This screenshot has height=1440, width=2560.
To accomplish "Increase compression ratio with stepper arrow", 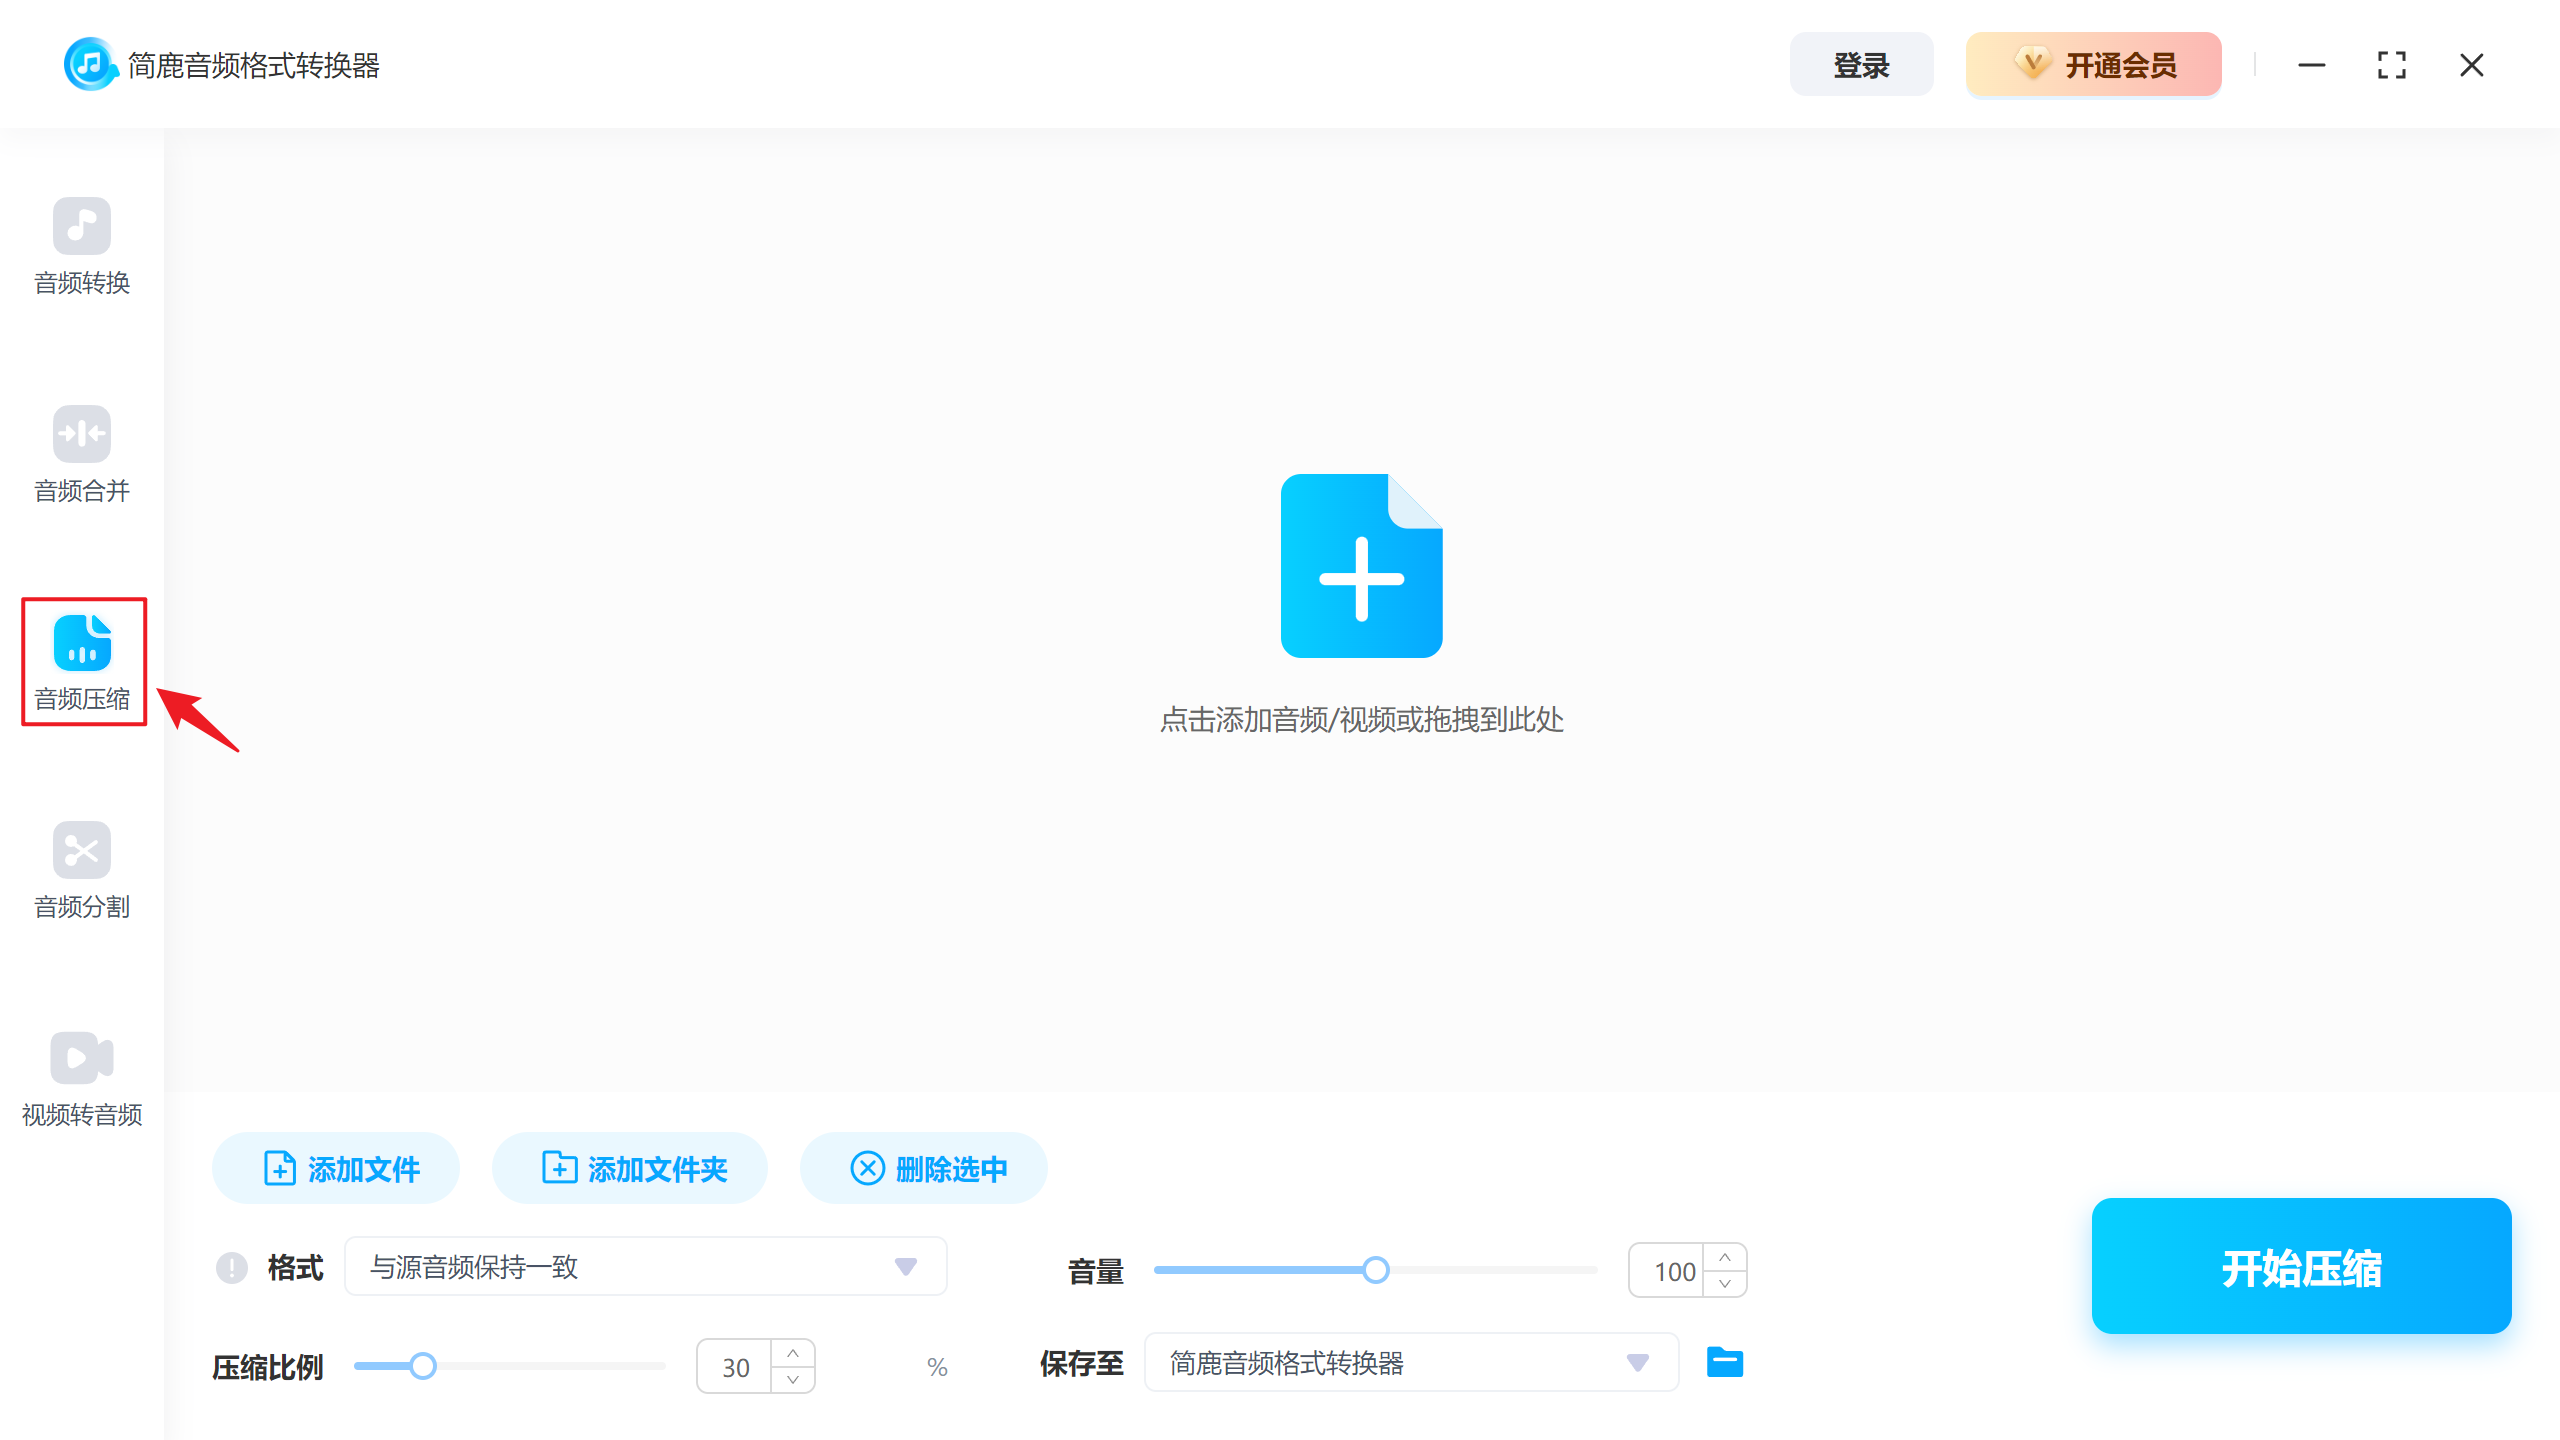I will click(793, 1353).
